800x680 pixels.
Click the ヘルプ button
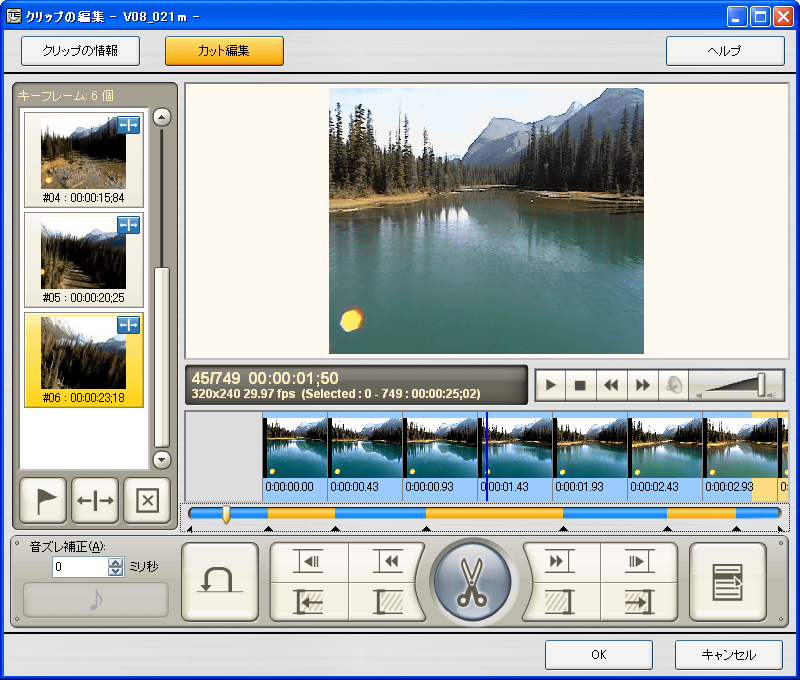(725, 51)
